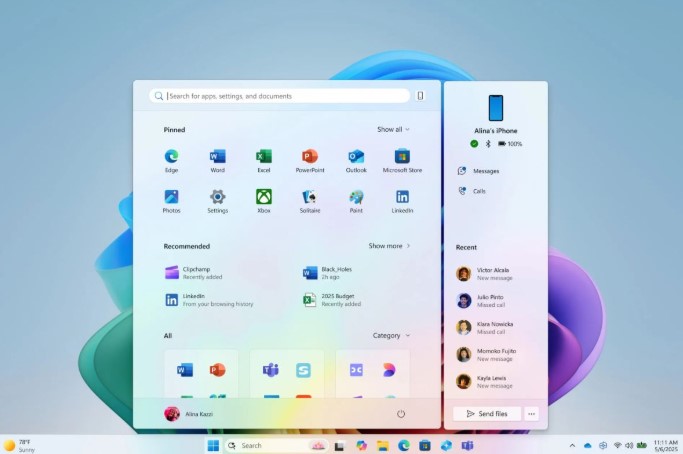Open recommended Clipchamp item
The height and width of the screenshot is (454, 683).
pos(194,273)
